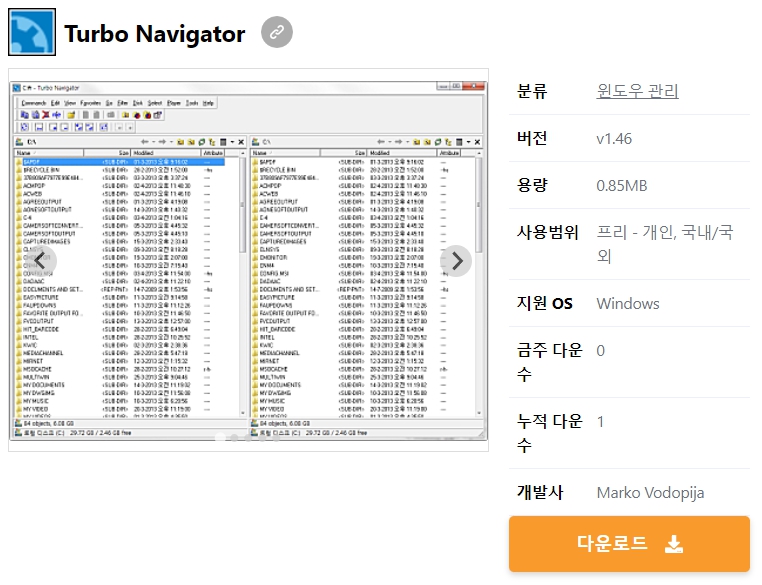This screenshot has width=762, height=585.
Task: Copy page link with the chain icon
Action: click(277, 33)
